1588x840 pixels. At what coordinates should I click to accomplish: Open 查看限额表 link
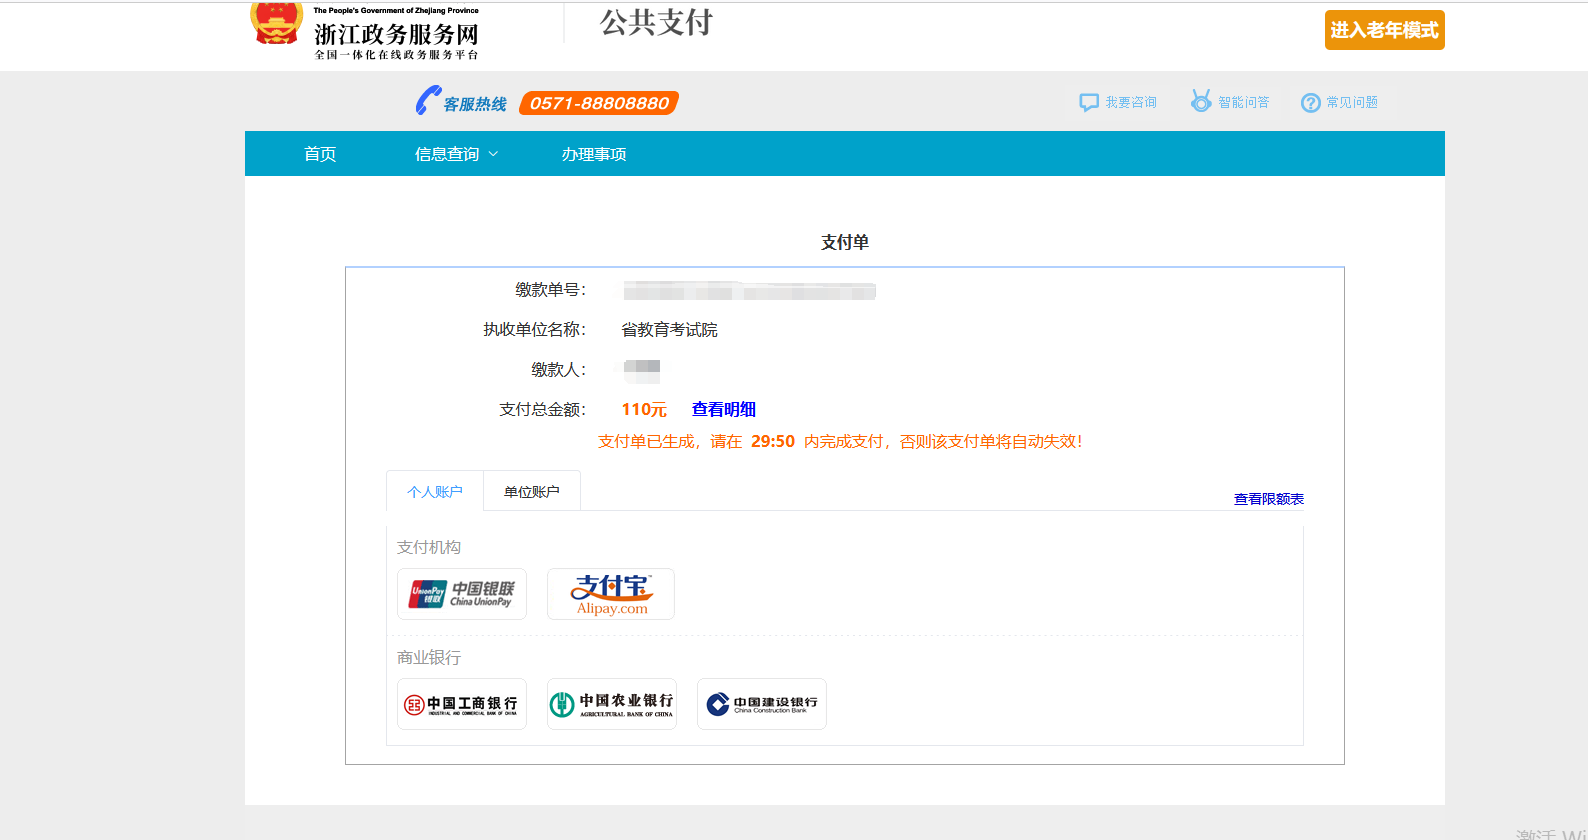point(1268,499)
